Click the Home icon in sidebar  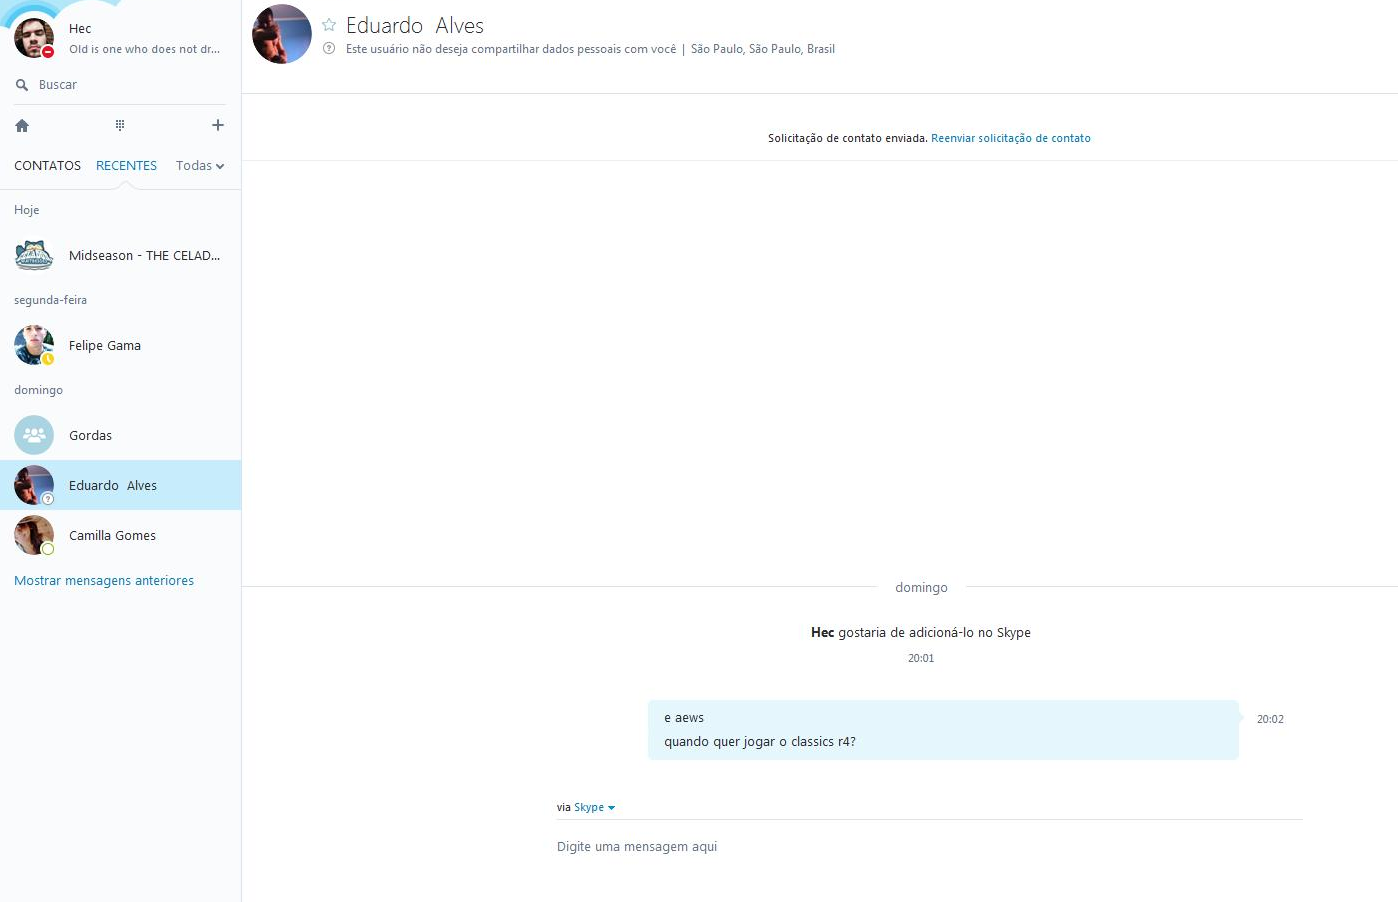(22, 125)
